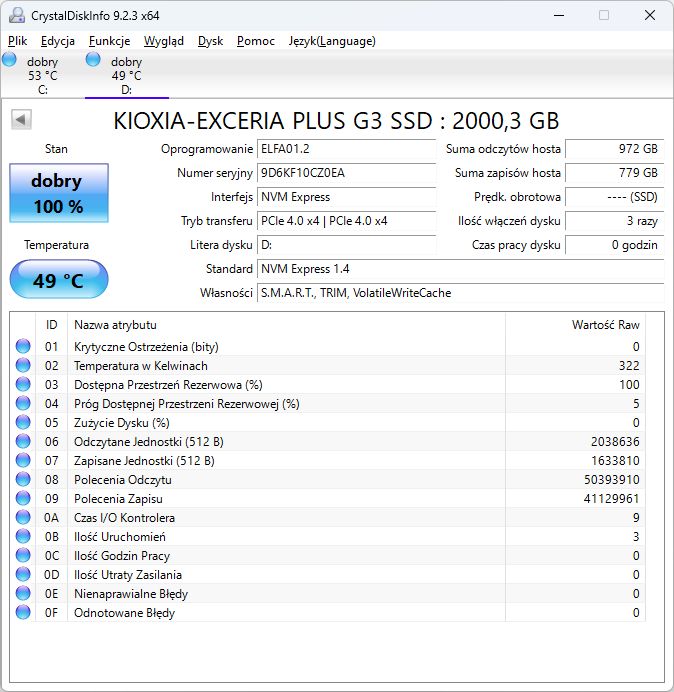Click the Tryb transferu PCIe 4.0 x4 field
The height and width of the screenshot is (692, 674).
coord(346,221)
